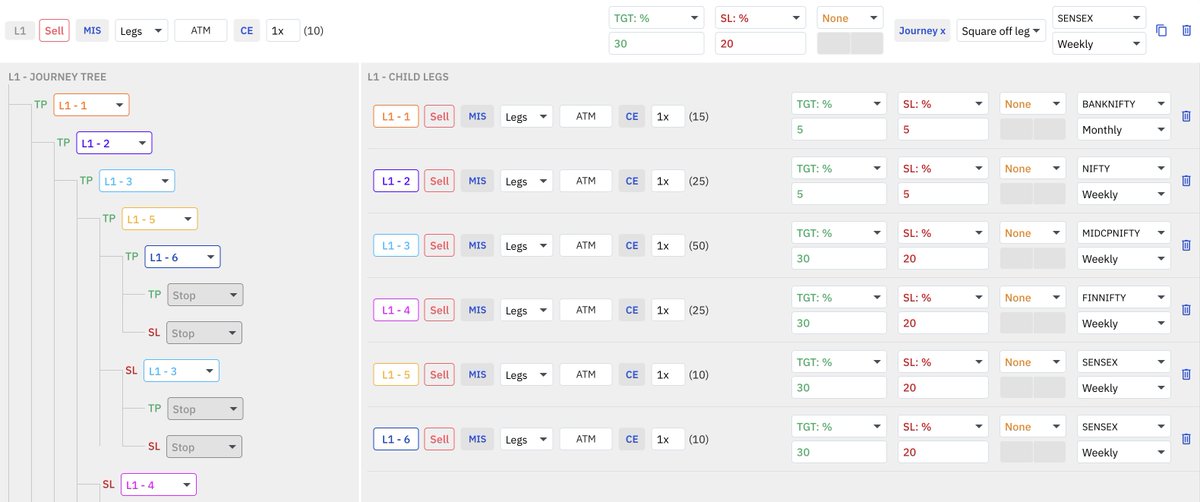Click parent leg stop loss value field showing 20
The width and height of the screenshot is (1200, 502).
(761, 43)
